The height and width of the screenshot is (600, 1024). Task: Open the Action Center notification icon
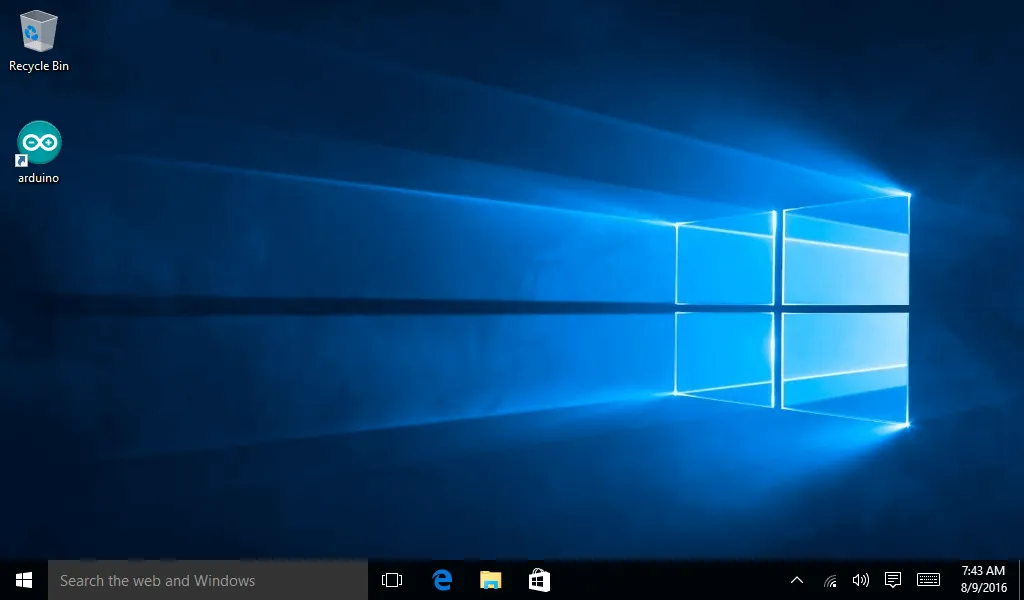click(893, 580)
